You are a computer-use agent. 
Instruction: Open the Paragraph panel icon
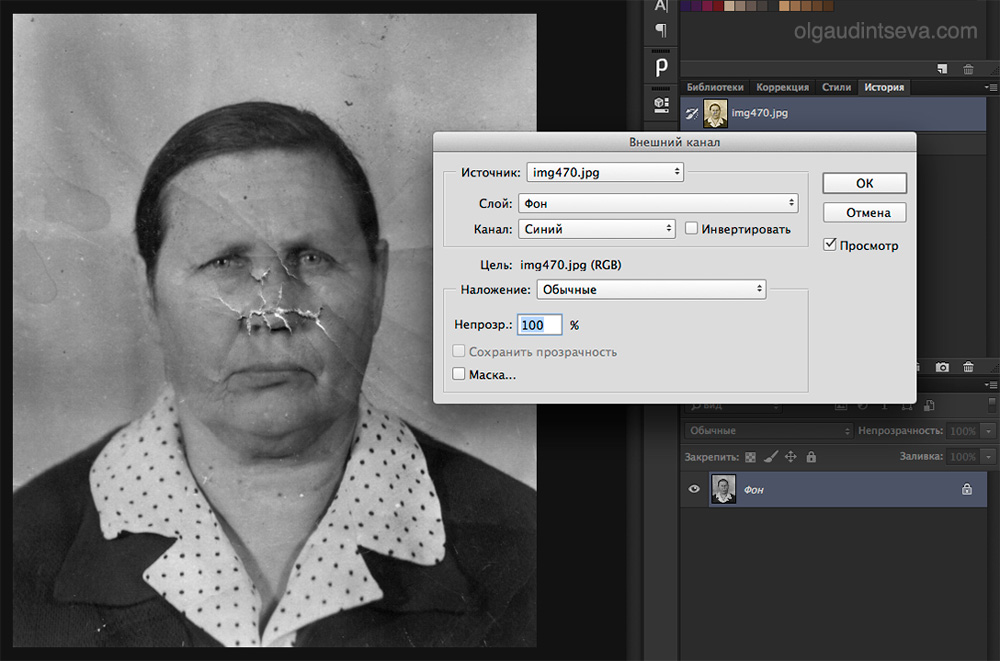661,32
